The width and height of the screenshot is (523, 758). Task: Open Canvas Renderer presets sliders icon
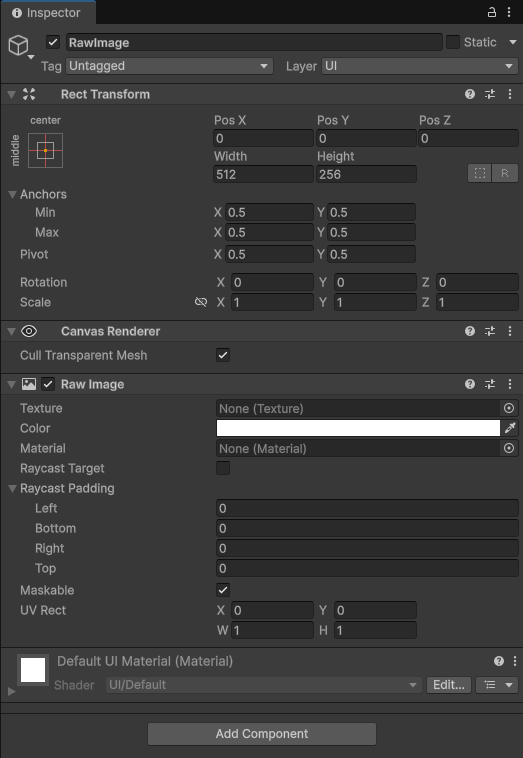click(490, 331)
